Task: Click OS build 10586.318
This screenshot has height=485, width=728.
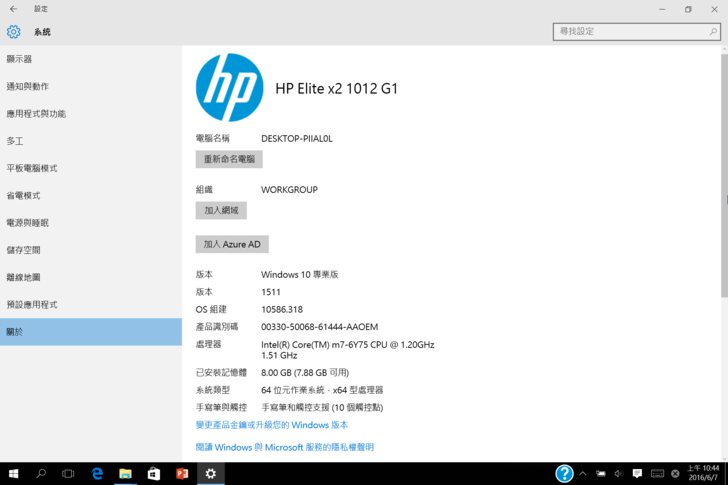Action: pos(282,310)
